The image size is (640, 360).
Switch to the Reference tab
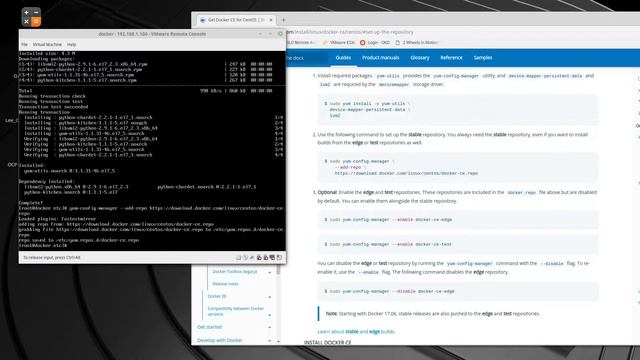click(451, 58)
